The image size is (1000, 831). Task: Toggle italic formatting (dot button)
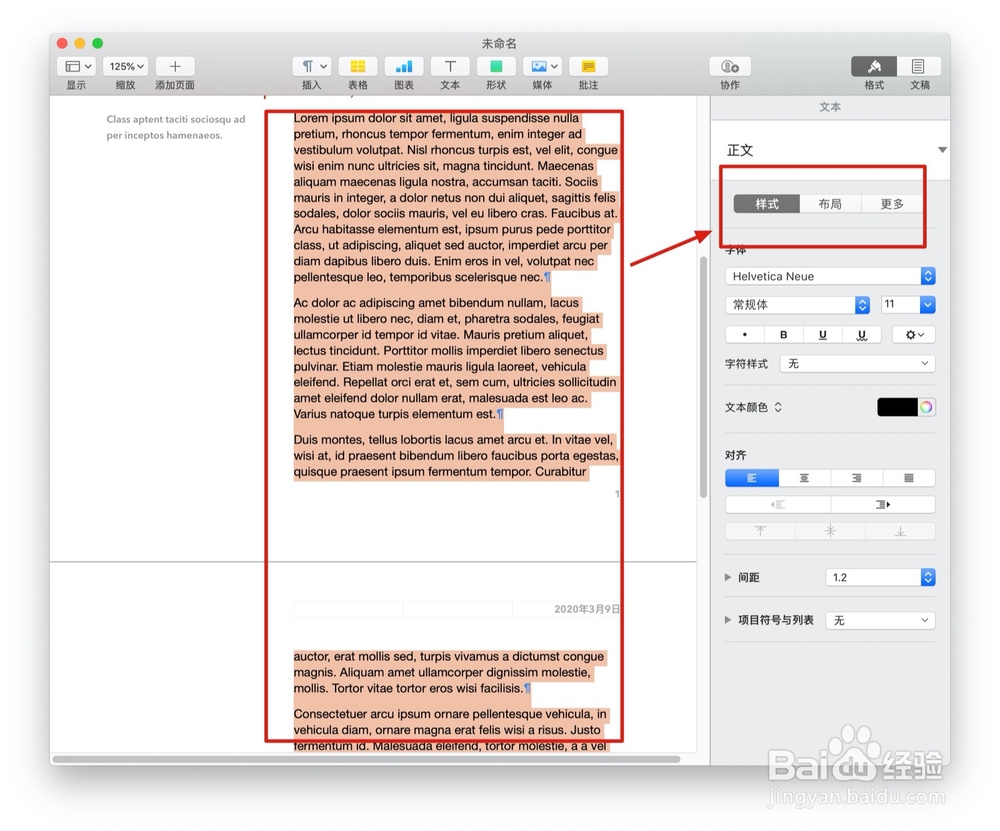pyautogui.click(x=745, y=335)
